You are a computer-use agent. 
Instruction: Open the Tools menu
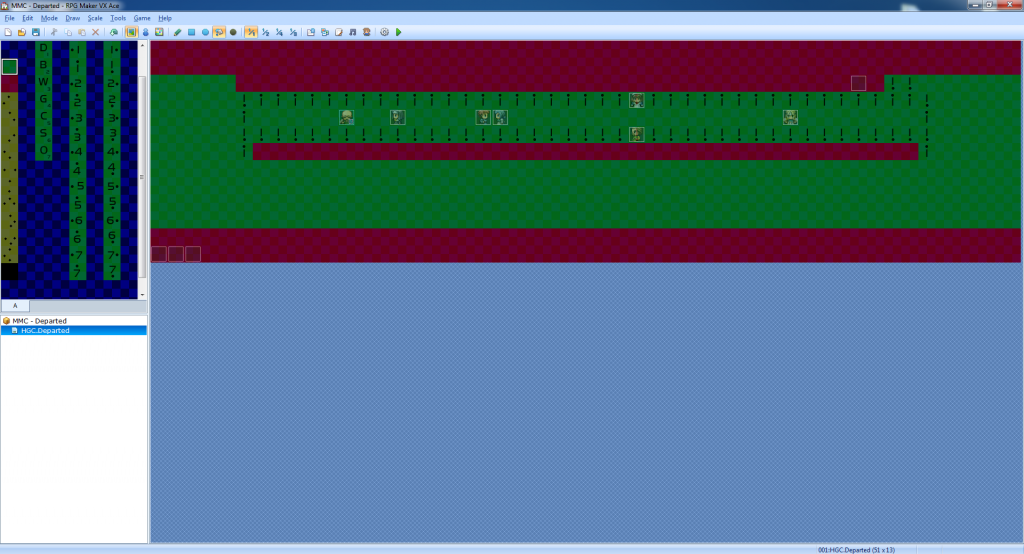coord(118,18)
